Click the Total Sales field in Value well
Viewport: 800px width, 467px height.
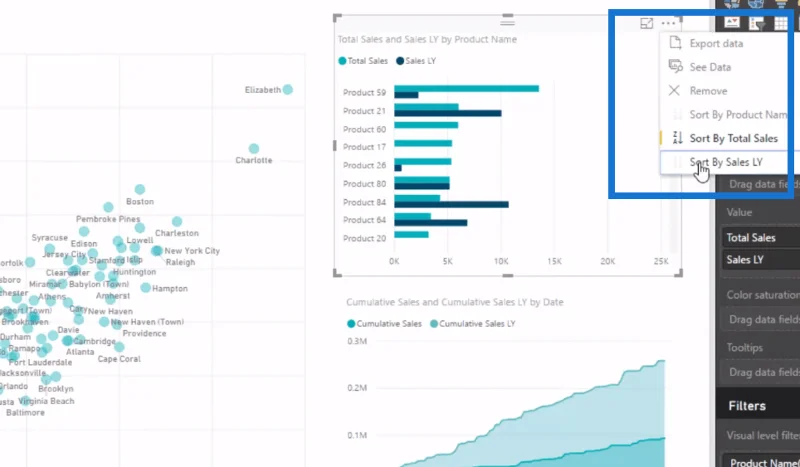[x=761, y=238]
